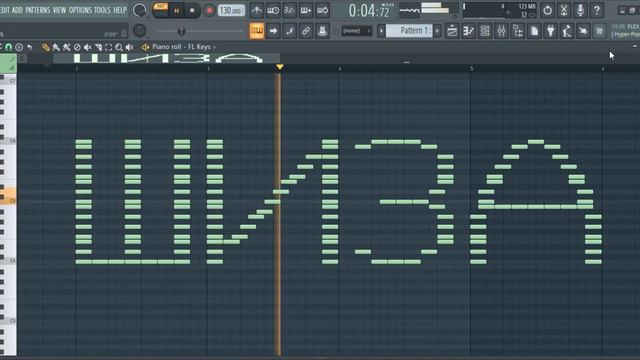
Task: Open the TOOLS menu
Action: click(x=102, y=10)
